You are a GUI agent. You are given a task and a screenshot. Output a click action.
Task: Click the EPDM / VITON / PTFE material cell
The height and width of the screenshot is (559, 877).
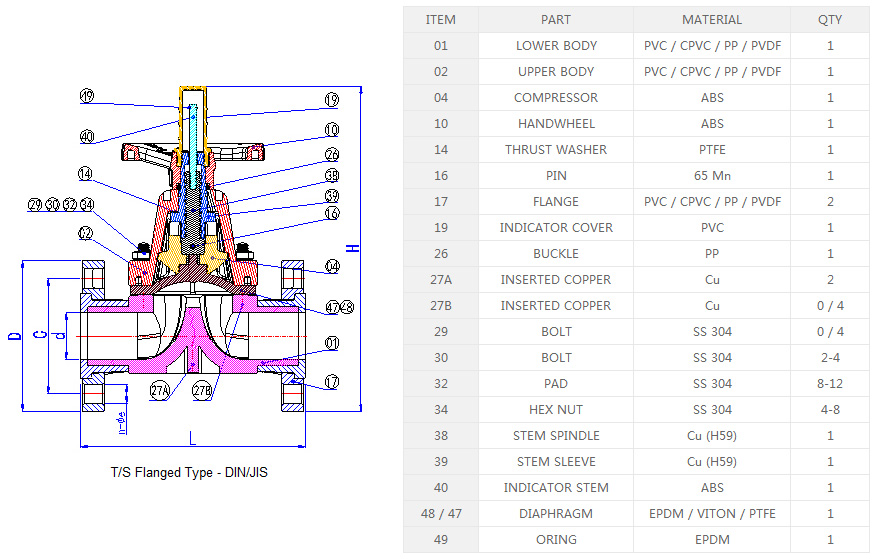click(x=712, y=513)
